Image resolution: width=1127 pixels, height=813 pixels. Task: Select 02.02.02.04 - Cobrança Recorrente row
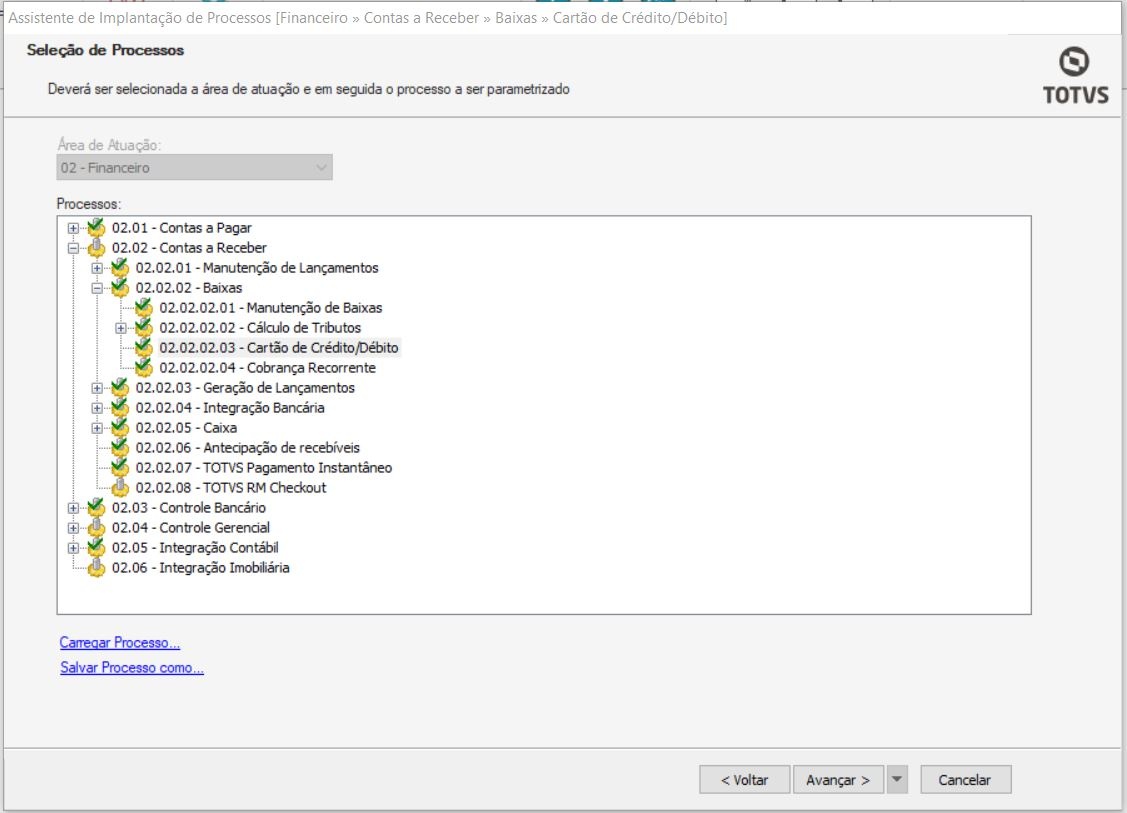(267, 368)
